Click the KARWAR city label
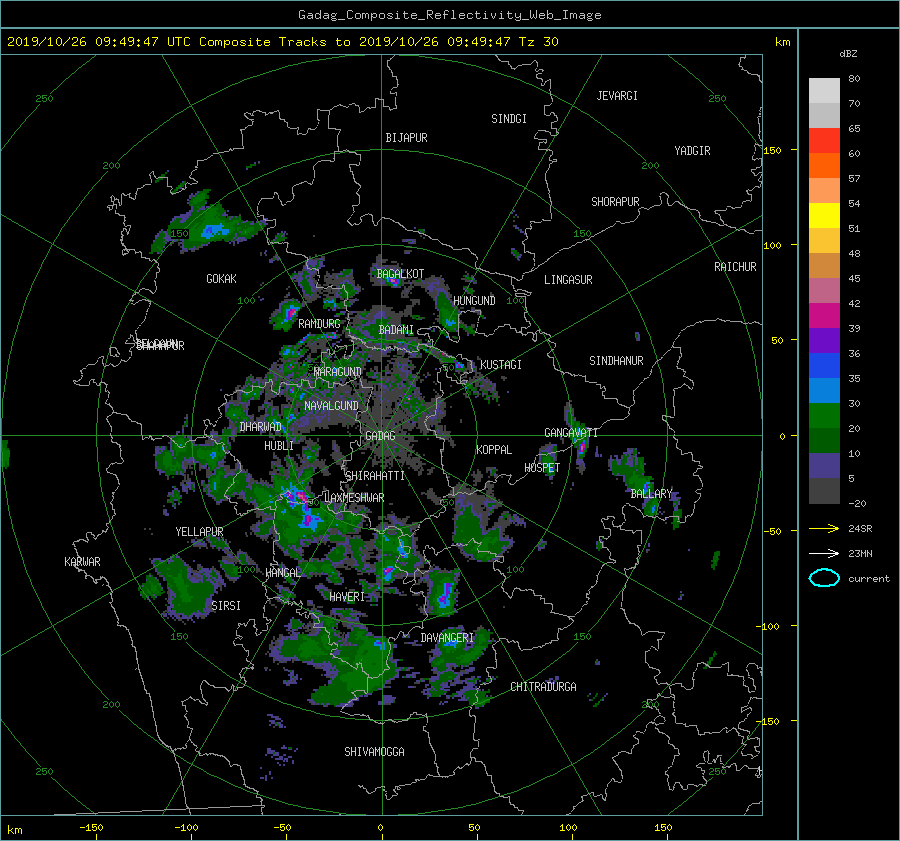This screenshot has height=841, width=900. [82, 562]
